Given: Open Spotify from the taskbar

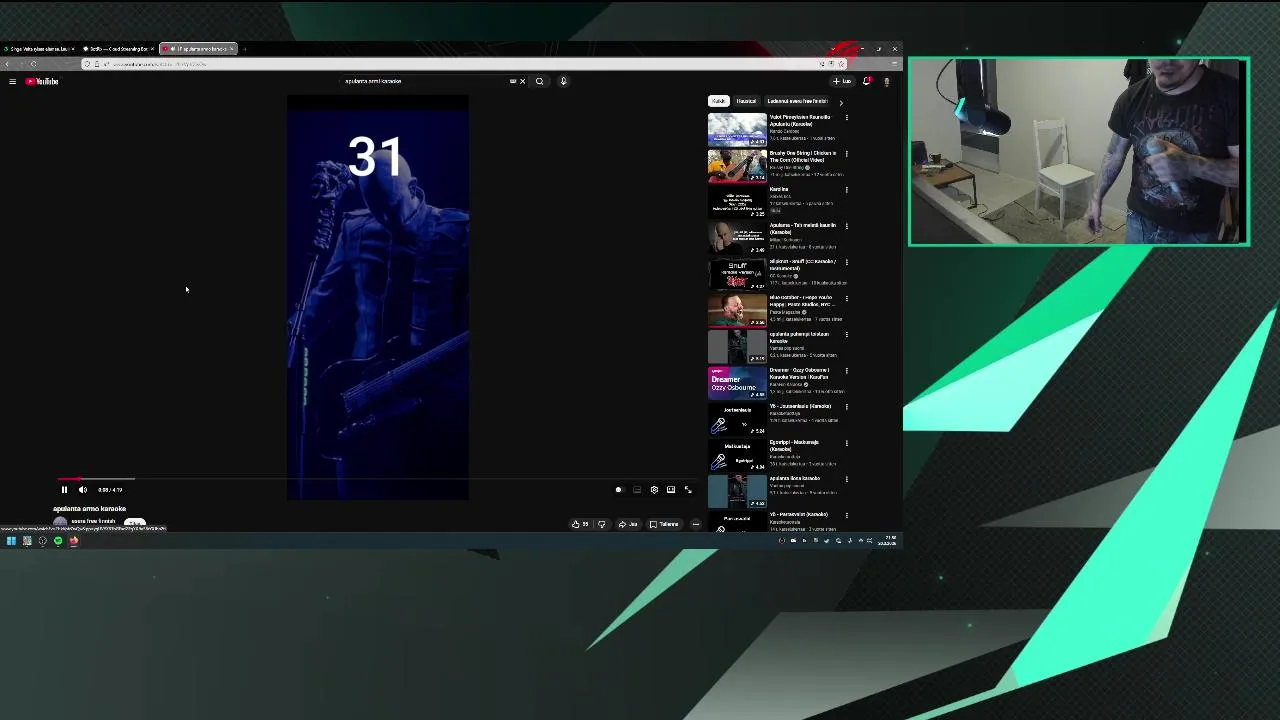Looking at the screenshot, I should pos(58,541).
